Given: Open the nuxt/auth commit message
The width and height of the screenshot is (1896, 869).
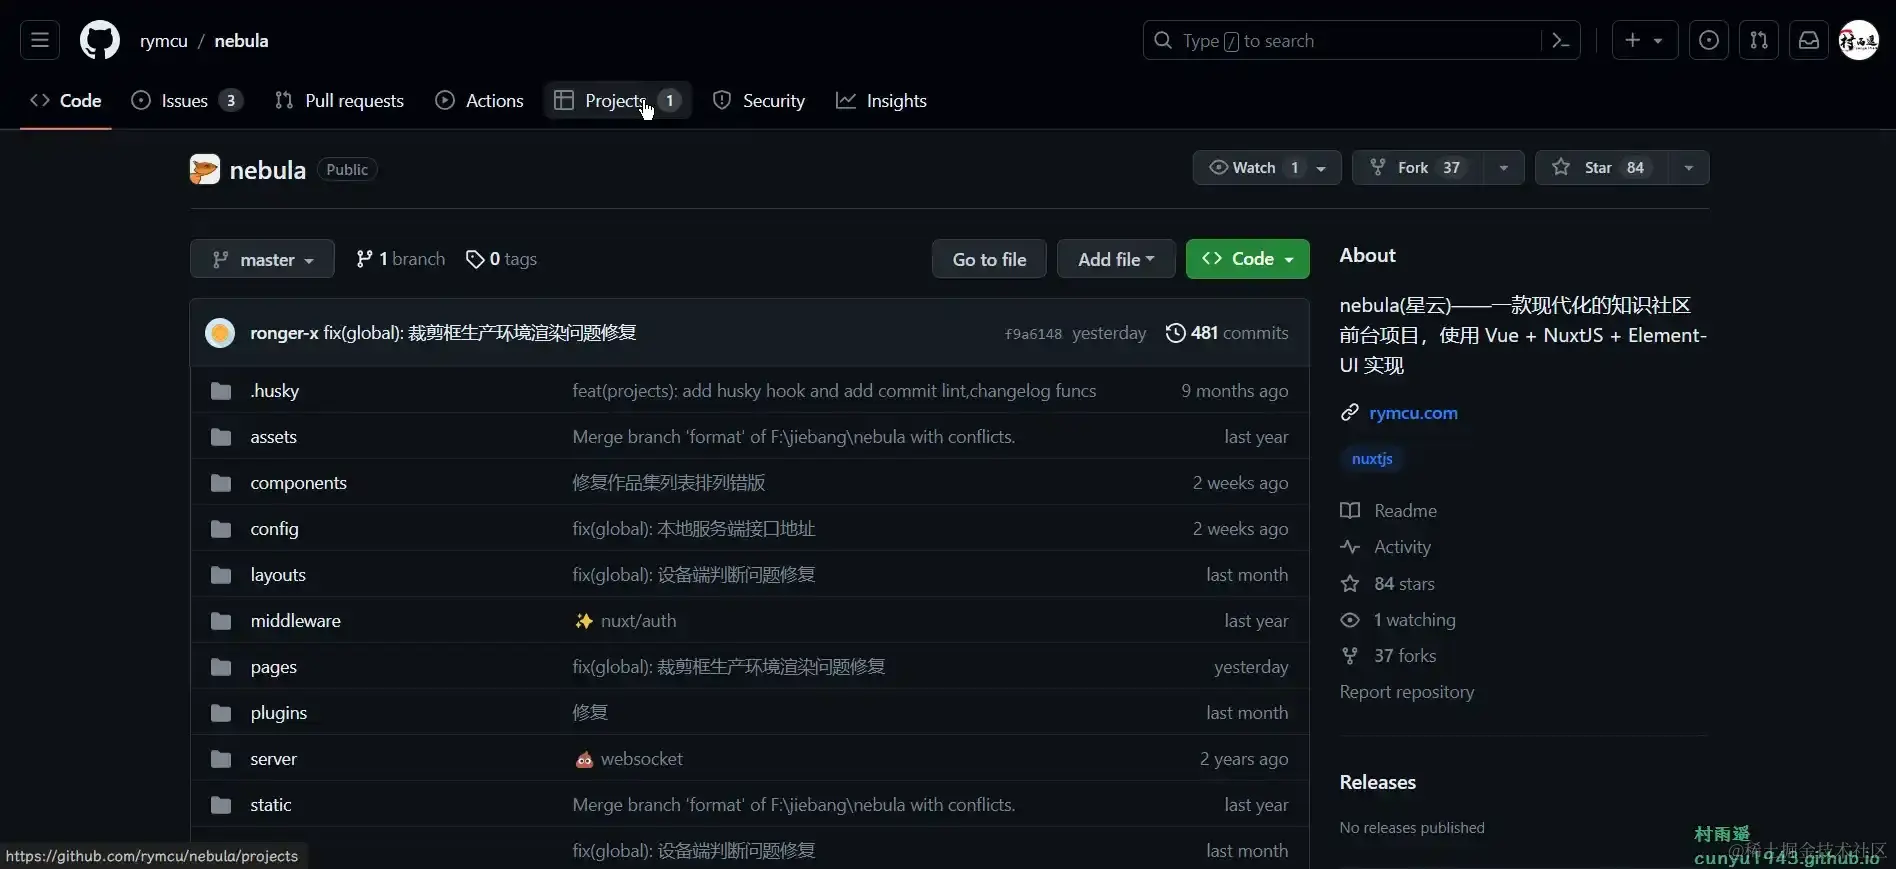Looking at the screenshot, I should tap(638, 621).
